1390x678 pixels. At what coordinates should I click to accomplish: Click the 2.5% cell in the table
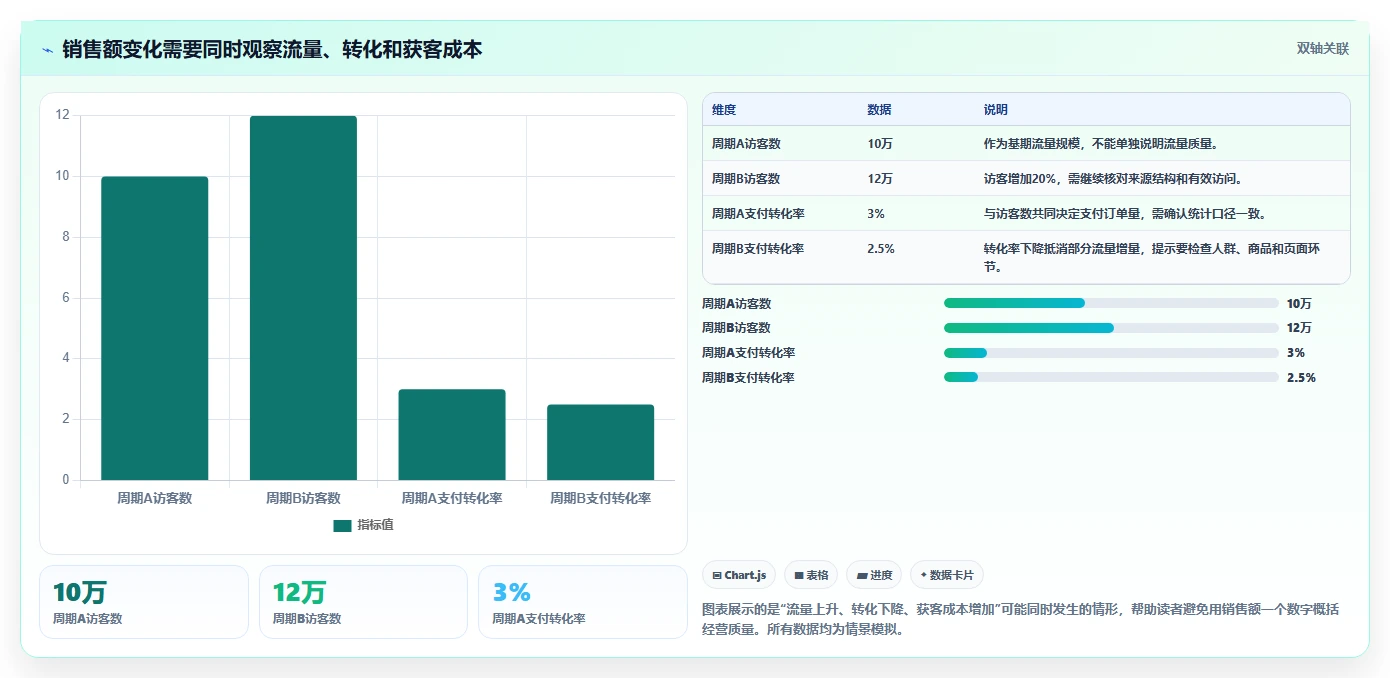tap(881, 249)
